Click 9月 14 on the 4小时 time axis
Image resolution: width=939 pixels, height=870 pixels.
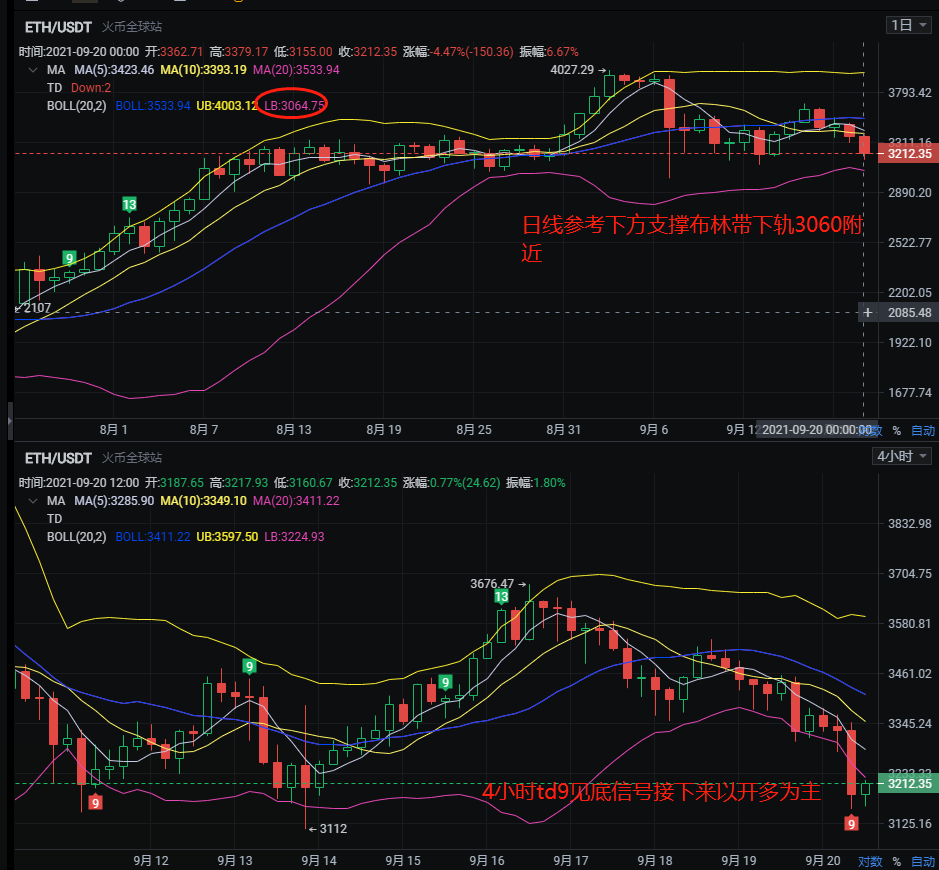click(x=319, y=860)
